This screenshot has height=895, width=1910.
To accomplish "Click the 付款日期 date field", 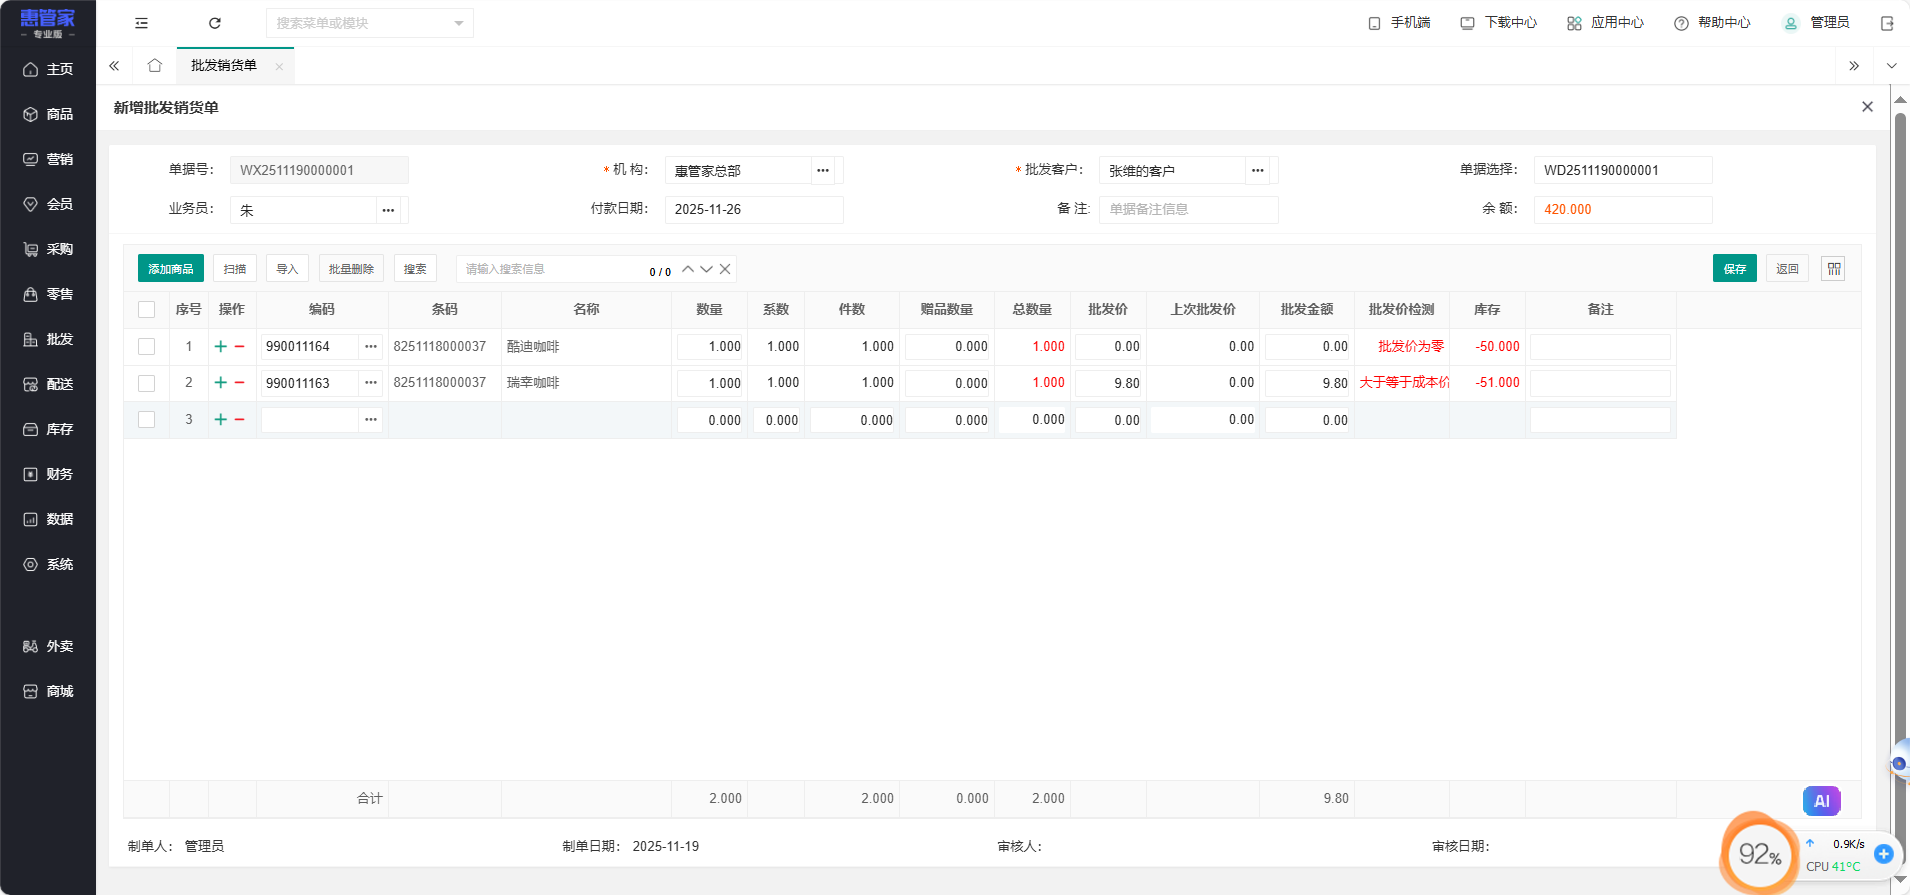I will tap(754, 210).
